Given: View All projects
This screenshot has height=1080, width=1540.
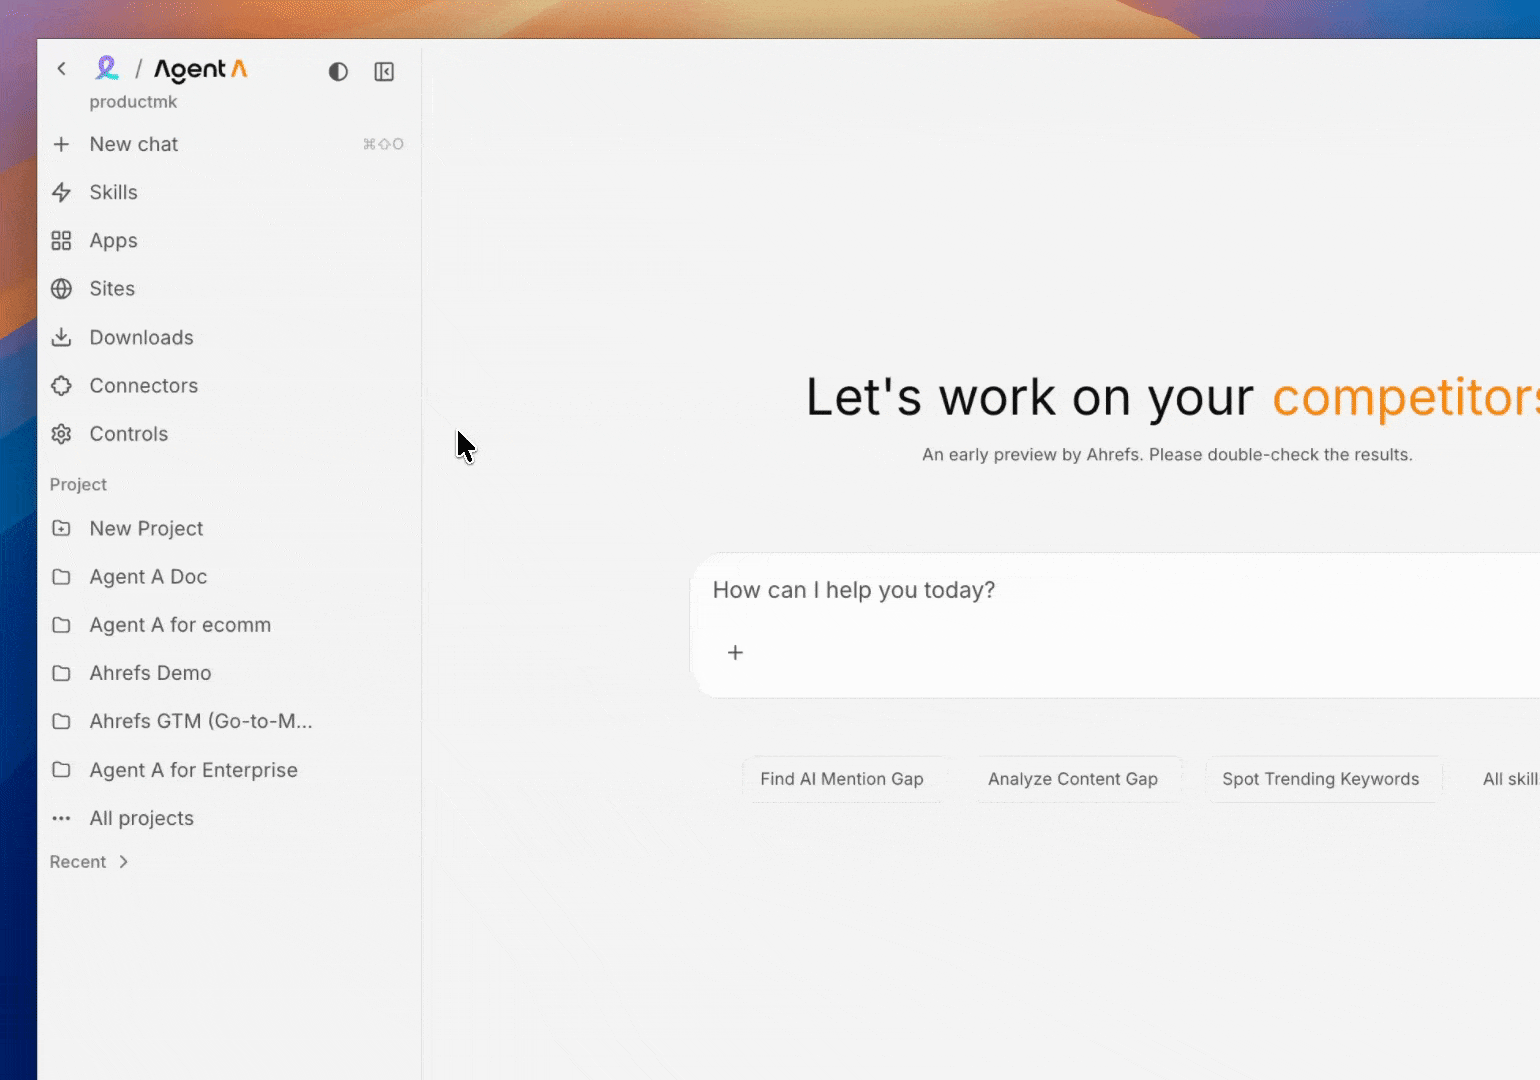Looking at the screenshot, I should coord(228,818).
